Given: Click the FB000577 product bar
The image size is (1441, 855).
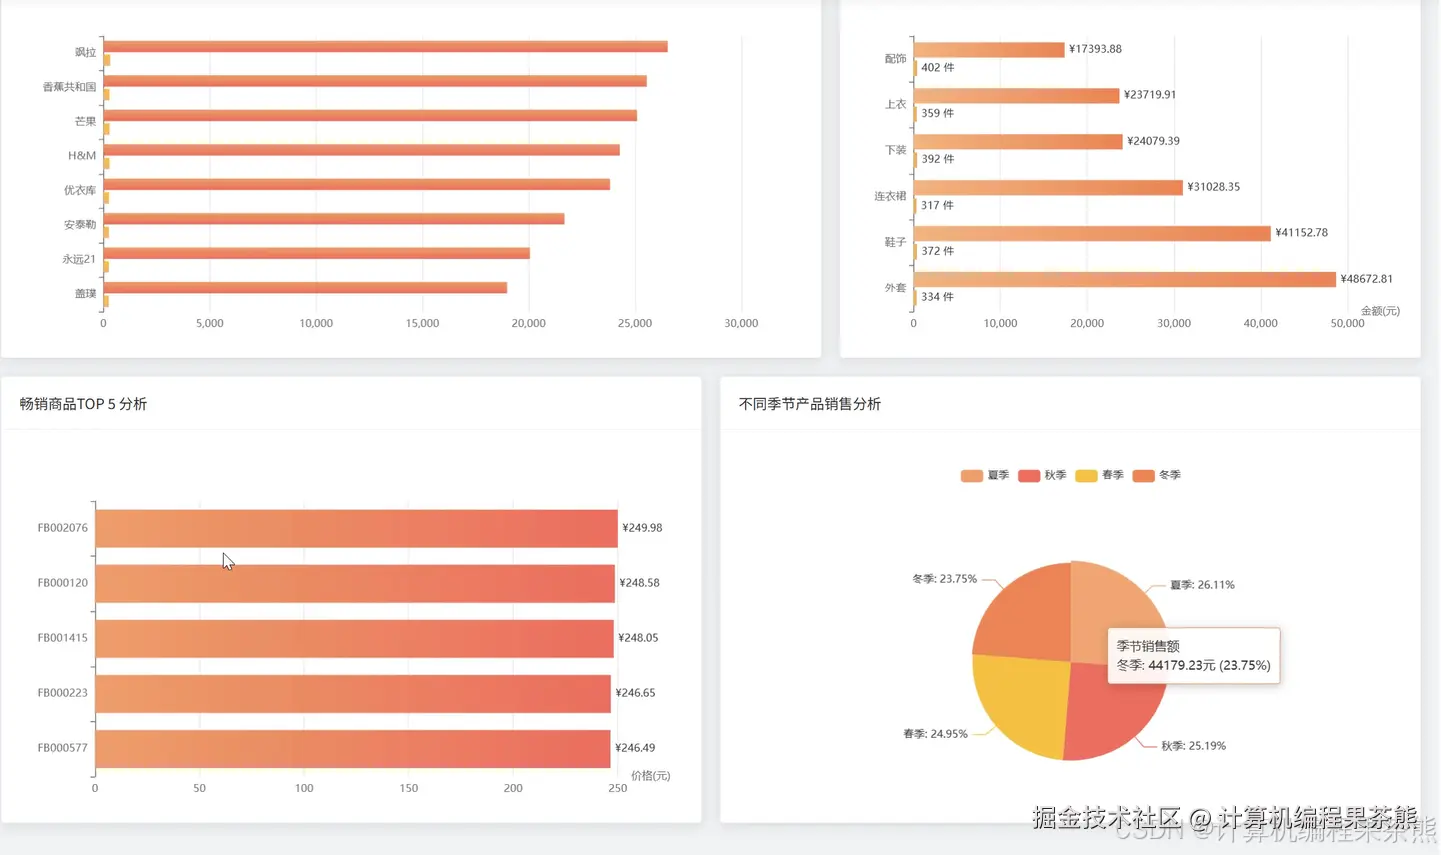Looking at the screenshot, I should coord(353,748).
